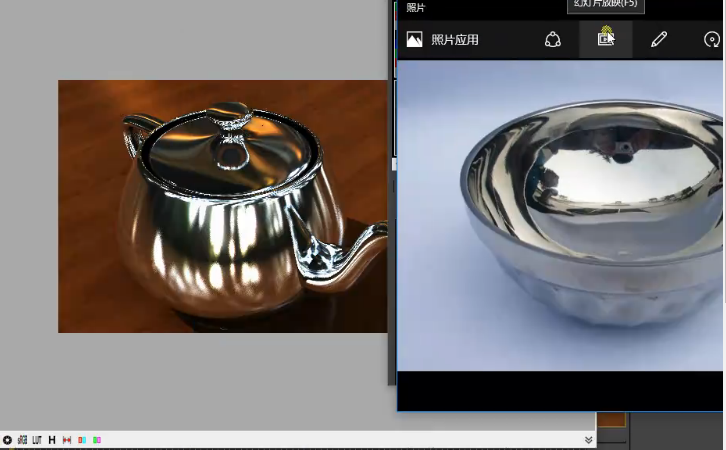Start the slideshow in Photos app
The width and height of the screenshot is (726, 450).
coord(606,39)
